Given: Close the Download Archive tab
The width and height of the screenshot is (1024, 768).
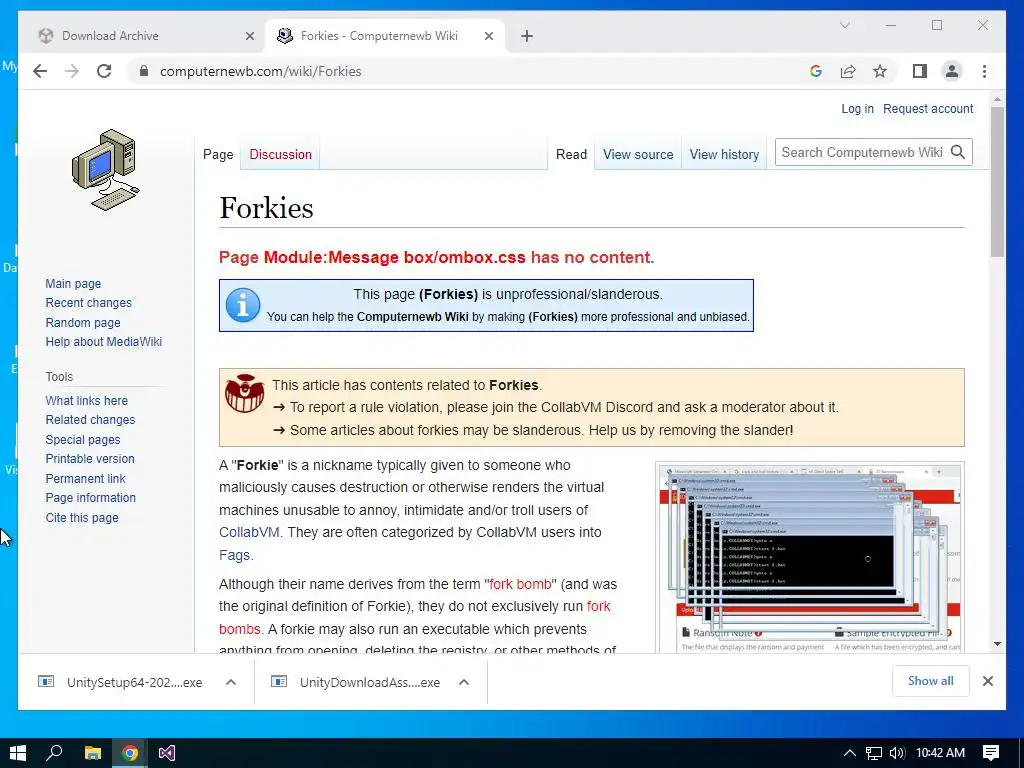Looking at the screenshot, I should coord(249,36).
